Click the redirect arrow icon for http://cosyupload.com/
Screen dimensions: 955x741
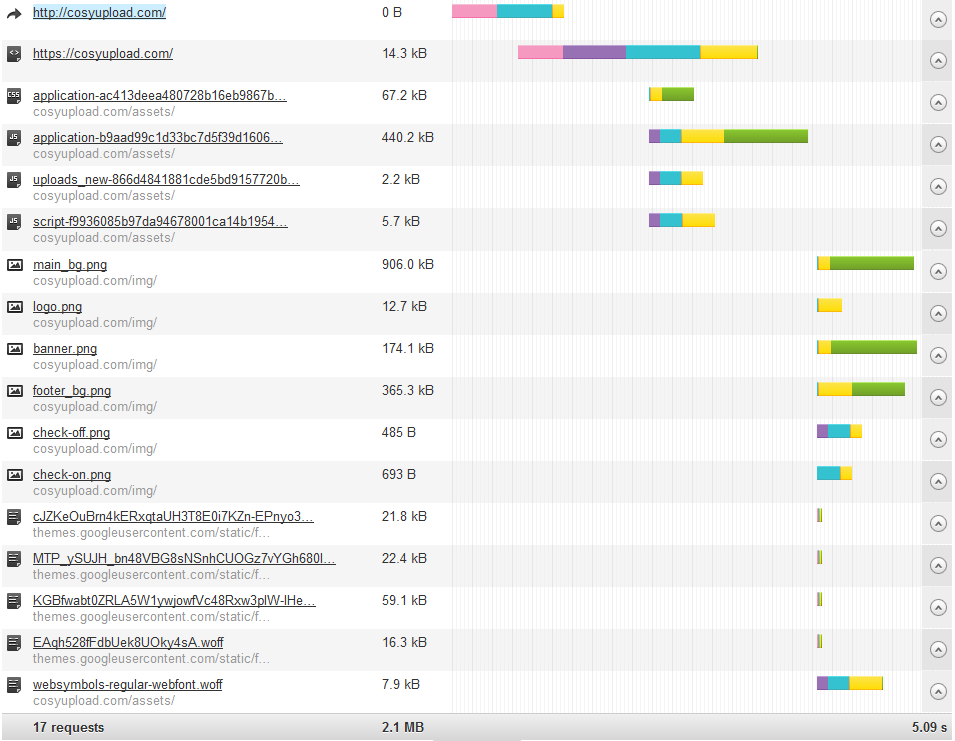(14, 13)
